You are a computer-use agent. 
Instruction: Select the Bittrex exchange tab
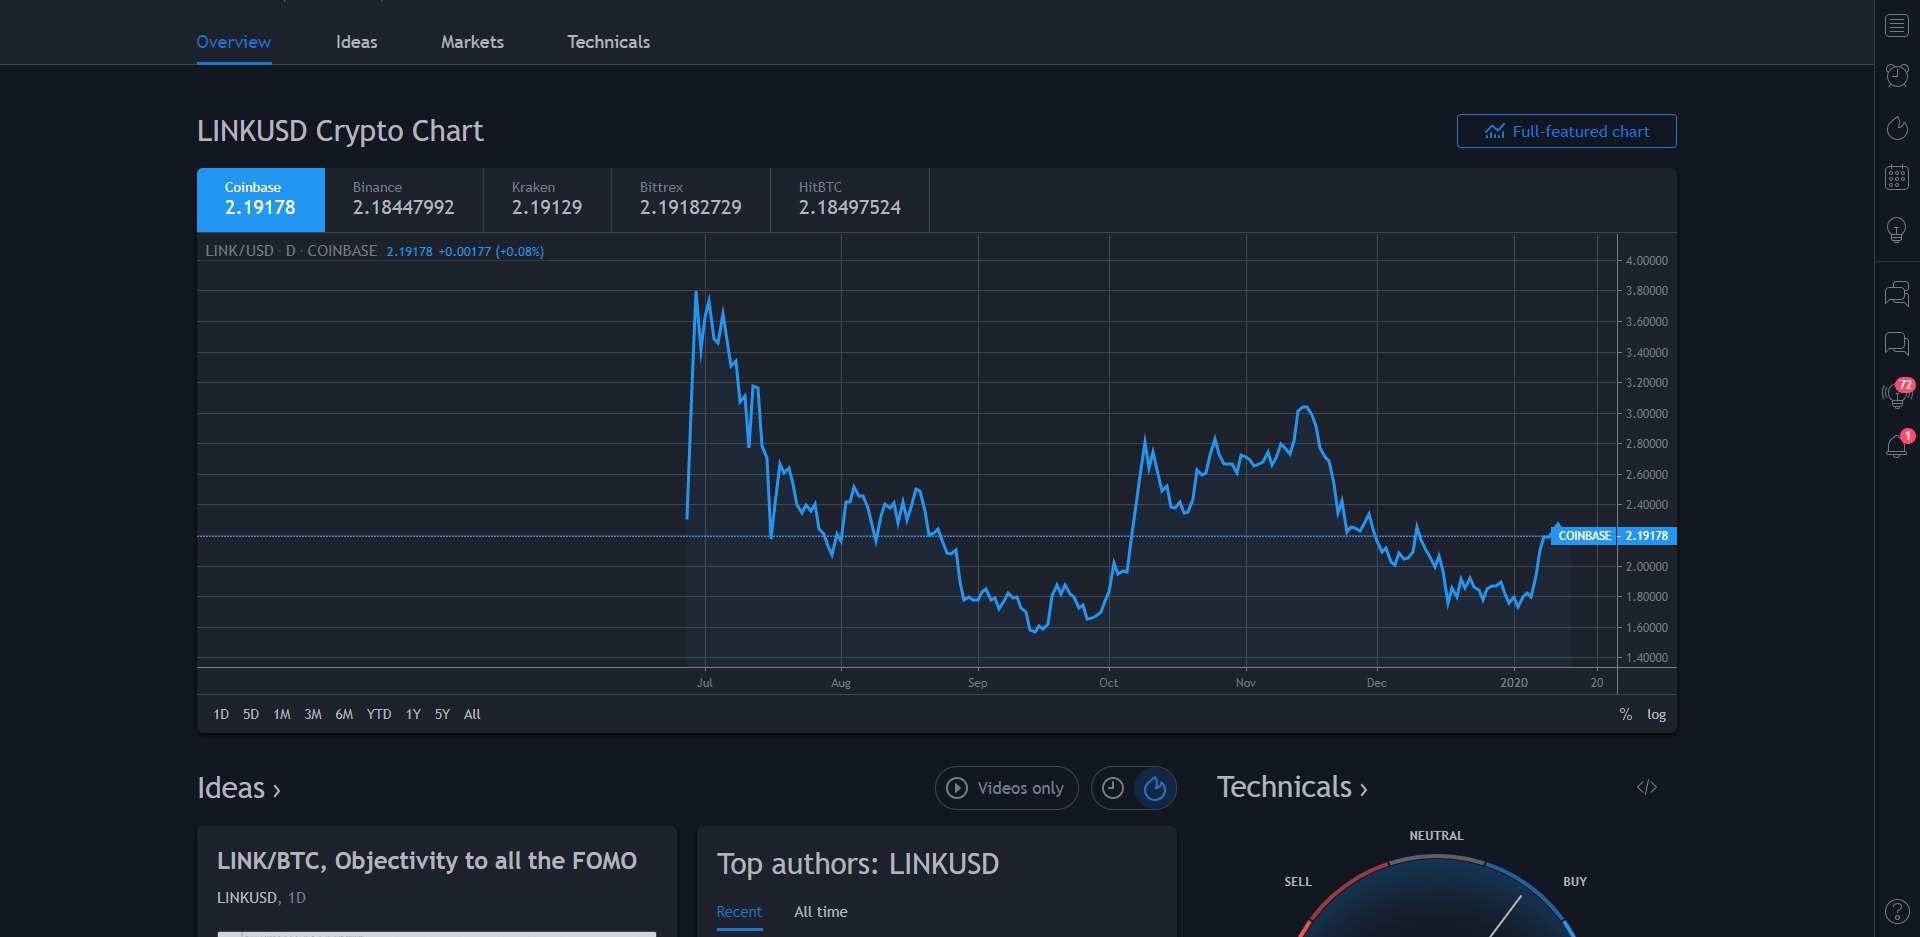691,200
